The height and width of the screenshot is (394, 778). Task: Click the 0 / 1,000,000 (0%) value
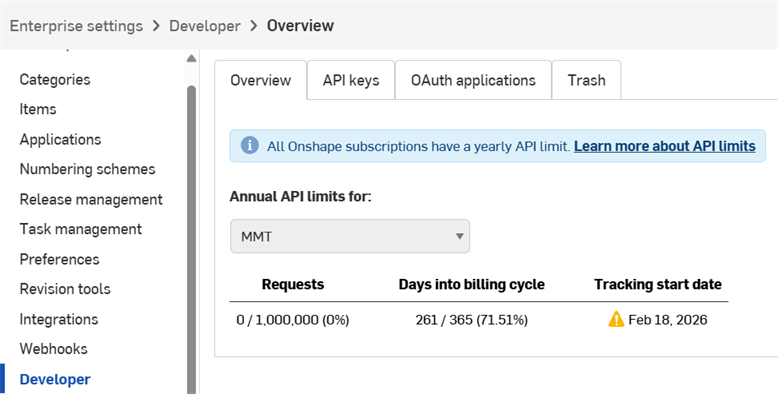[x=293, y=320]
